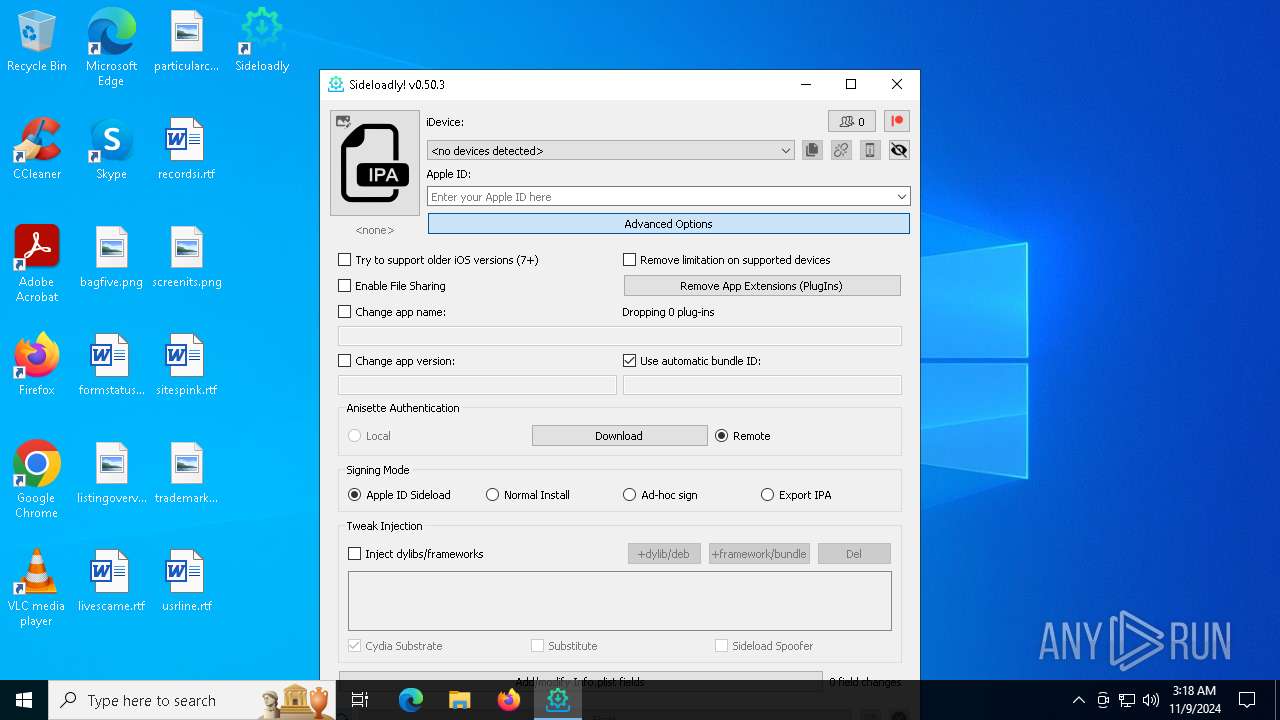
Task: Select the particularc image file on desktop
Action: (x=186, y=42)
